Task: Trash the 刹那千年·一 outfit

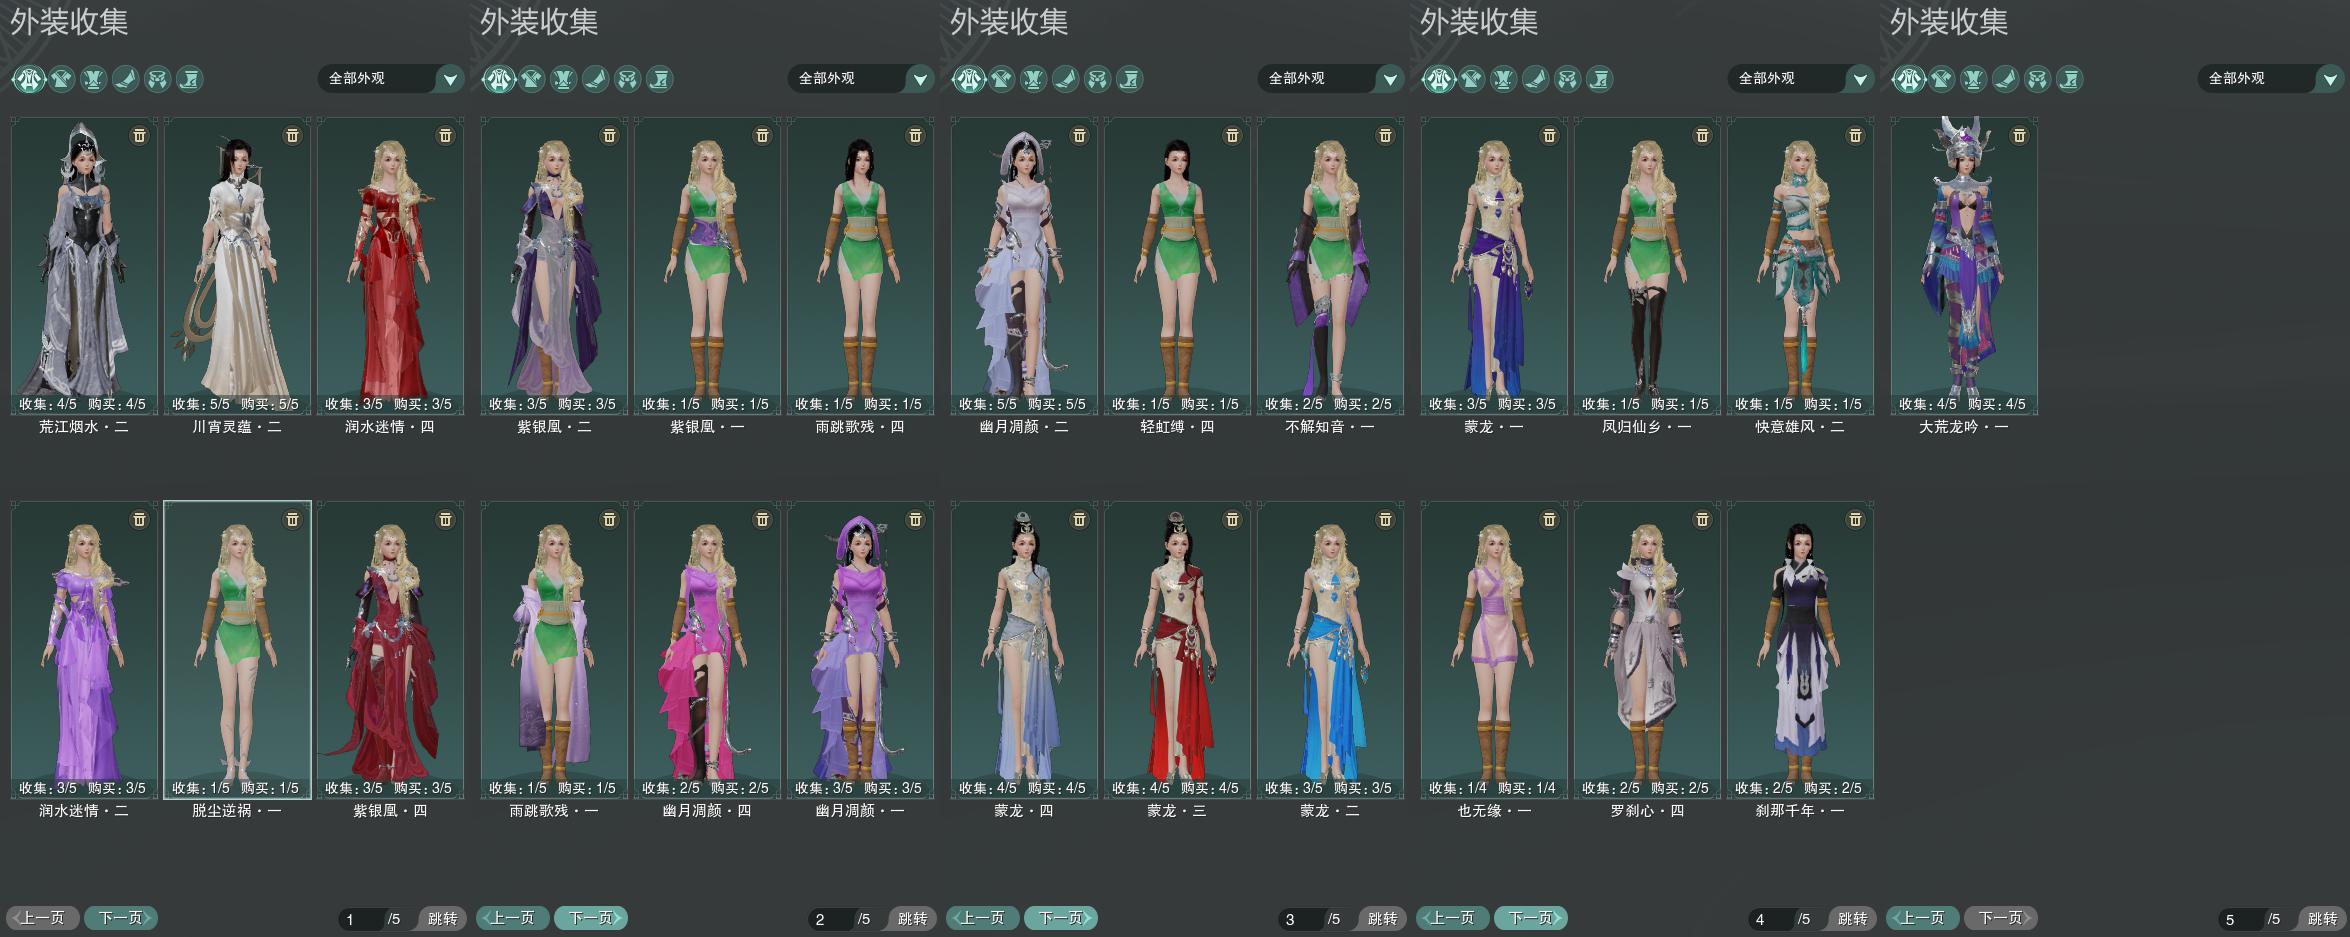Action: [x=1855, y=519]
